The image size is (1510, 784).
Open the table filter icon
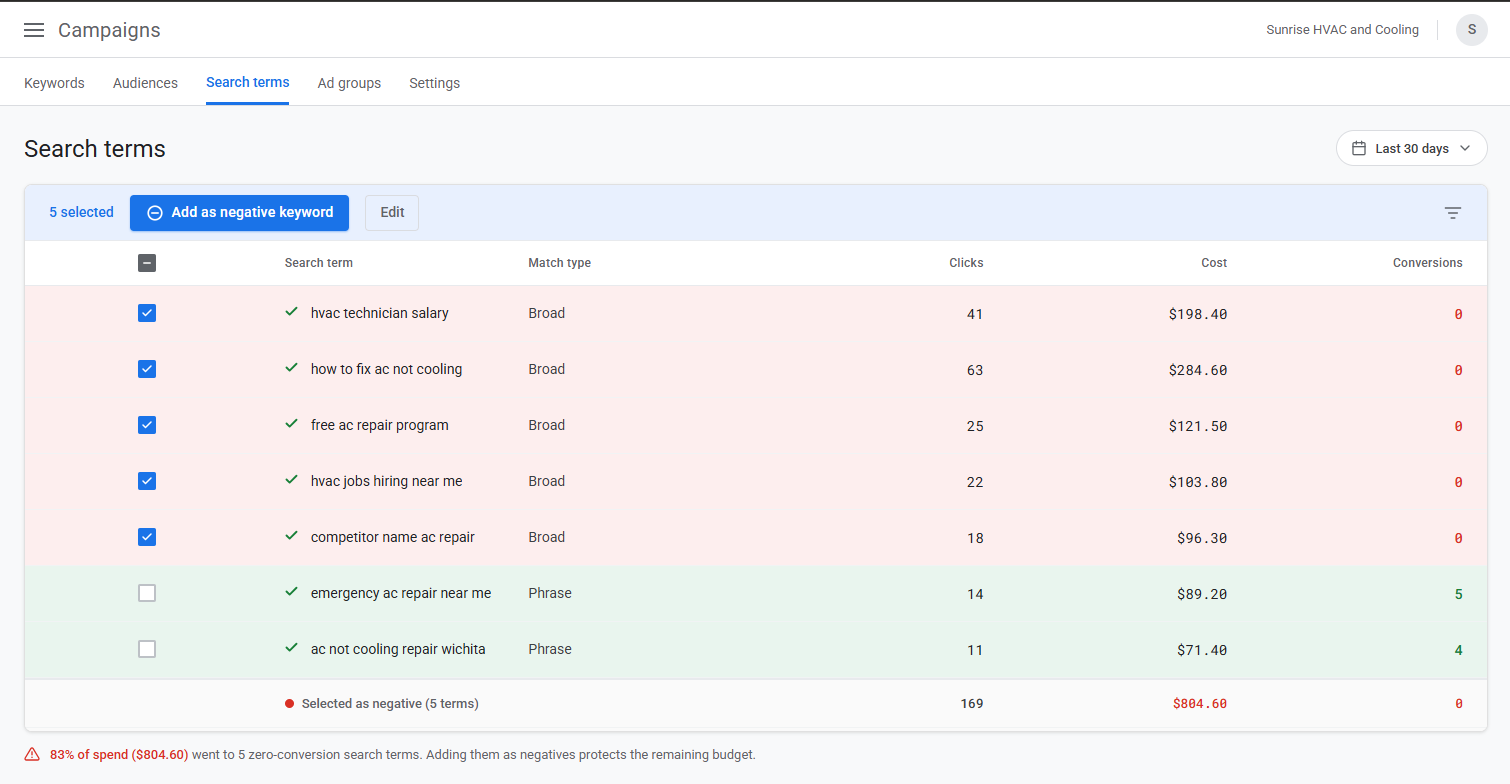1453,213
